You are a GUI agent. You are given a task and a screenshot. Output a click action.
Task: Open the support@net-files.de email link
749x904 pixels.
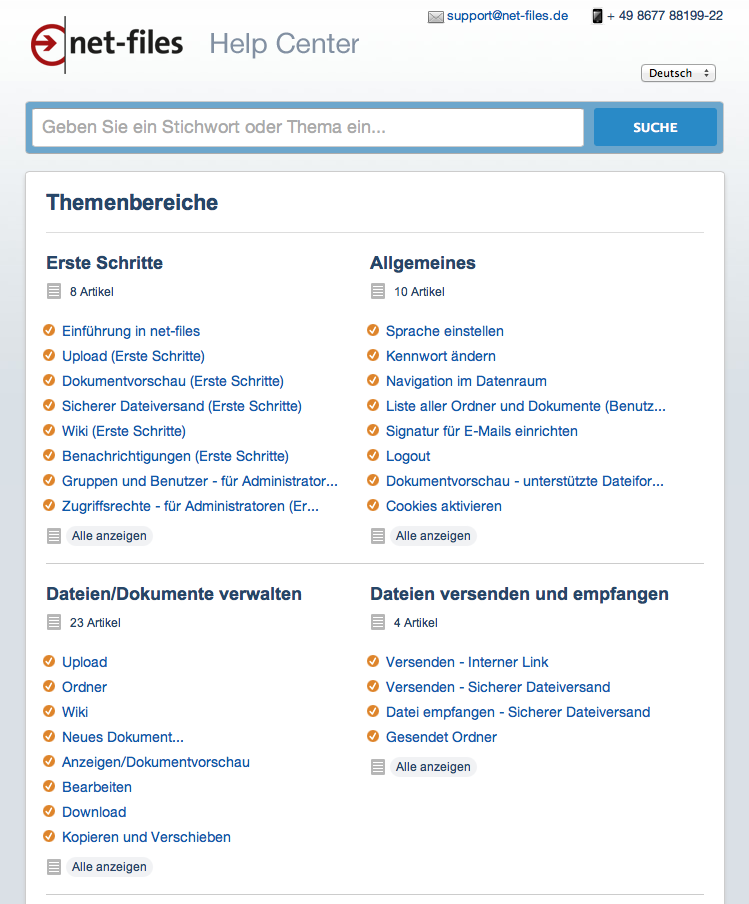[x=507, y=16]
